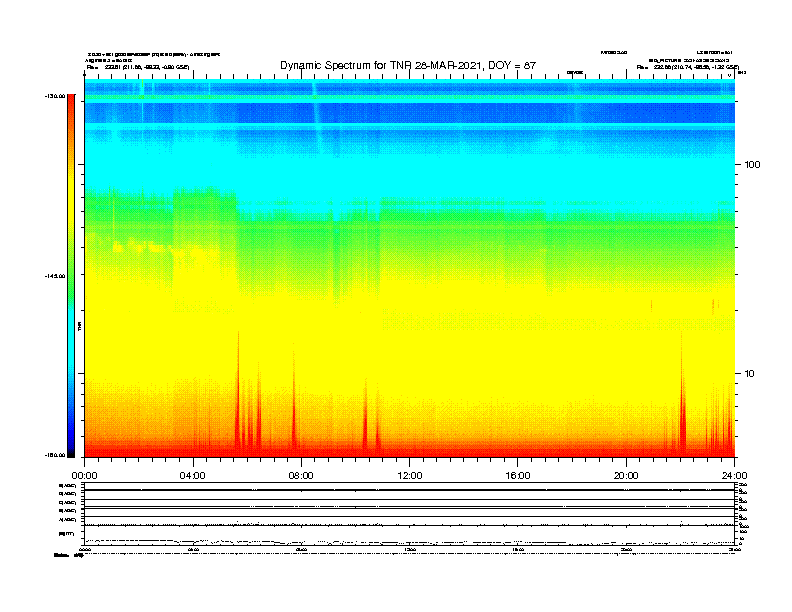Click the 100 frequency axis label
Screen dimensions: 792x612
click(752, 165)
